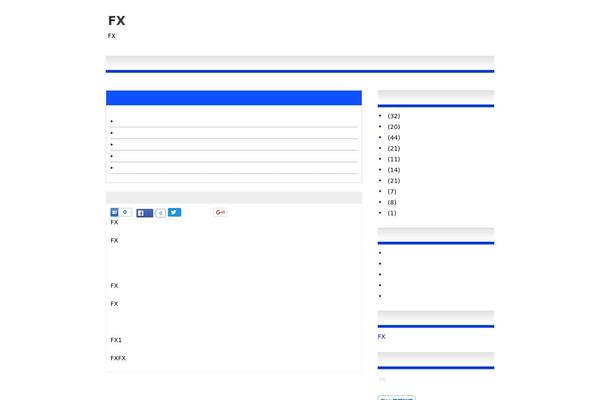The width and height of the screenshot is (600, 400).
Task: Open the category showing (8) posts
Action: coord(392,202)
